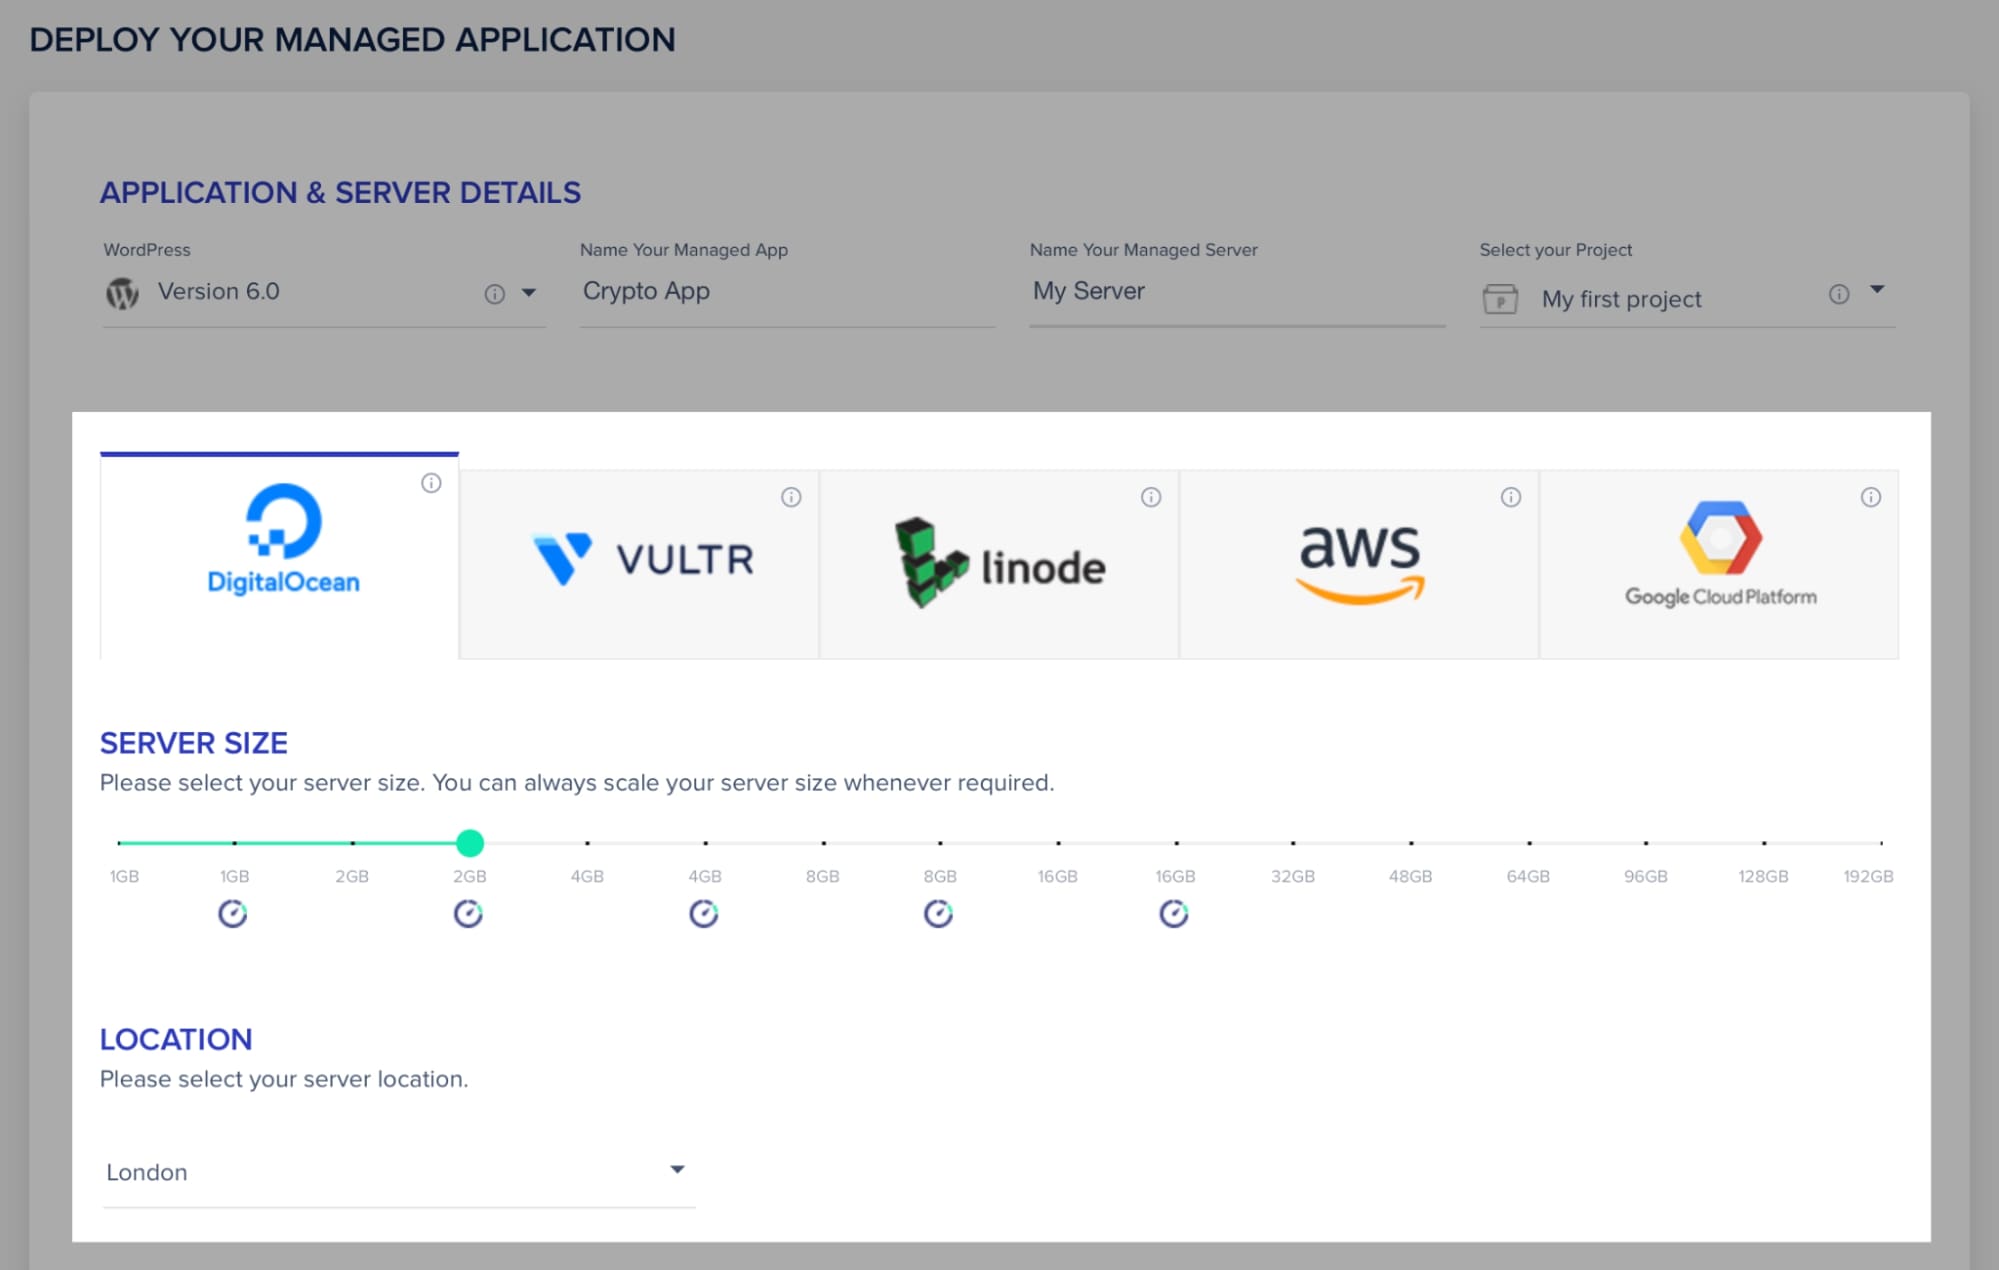Click the Linode info icon
The width and height of the screenshot is (1999, 1270).
1151,497
